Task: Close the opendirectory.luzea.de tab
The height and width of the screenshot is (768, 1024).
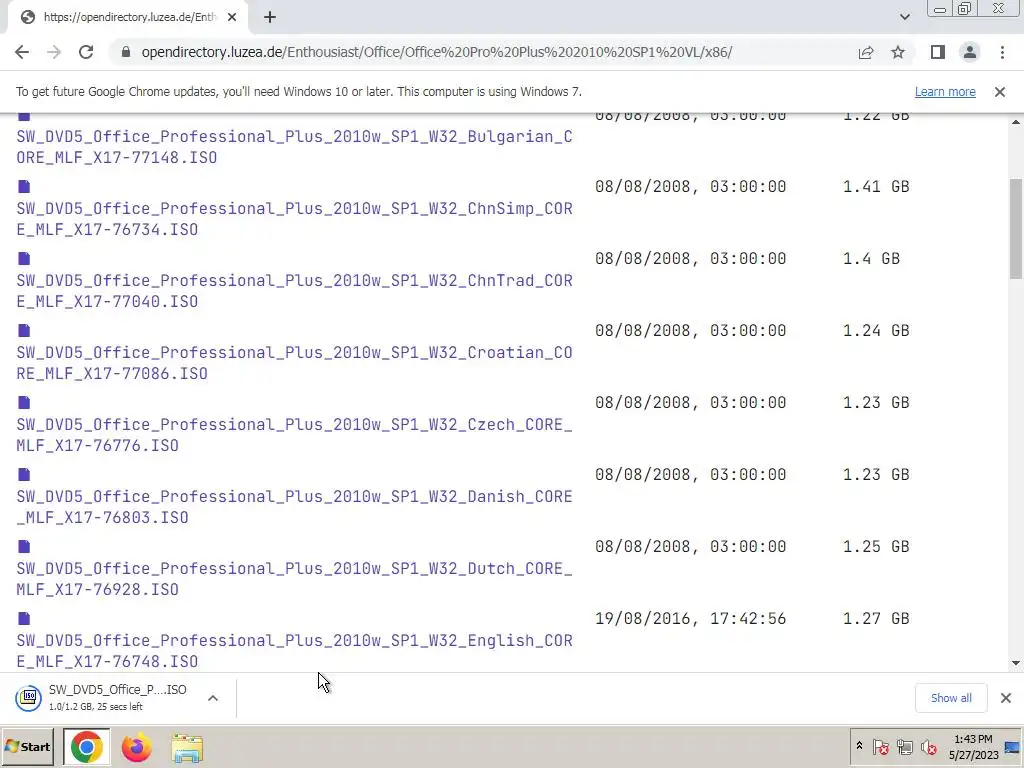Action: coord(232,18)
